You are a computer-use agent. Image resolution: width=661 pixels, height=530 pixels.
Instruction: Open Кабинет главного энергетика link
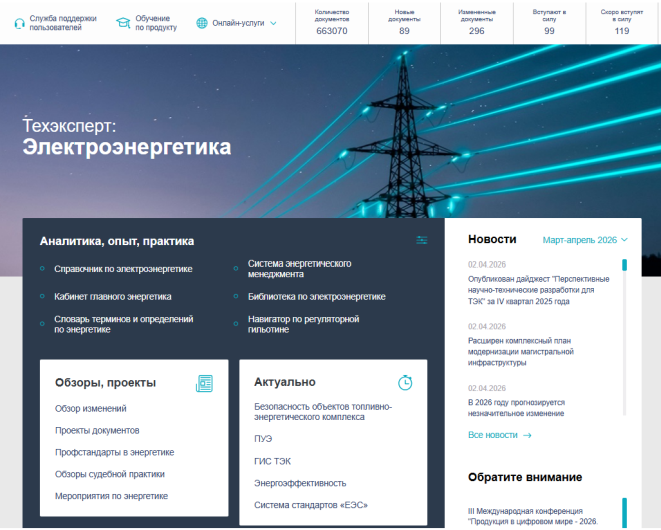pos(113,297)
